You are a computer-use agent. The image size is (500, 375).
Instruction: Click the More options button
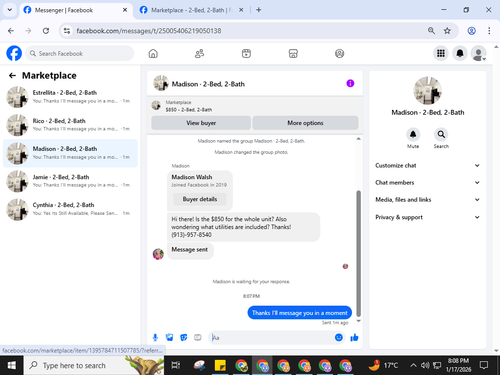tap(305, 123)
